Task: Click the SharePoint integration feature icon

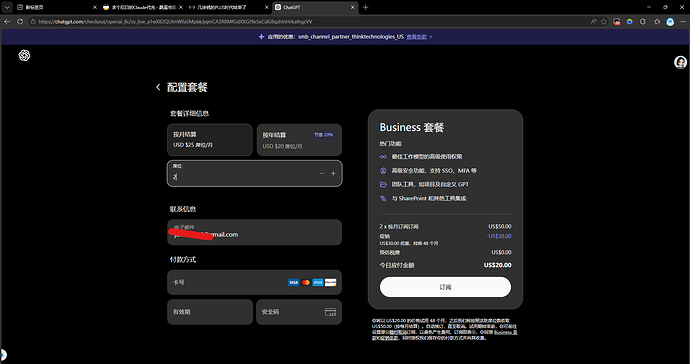Action: coord(383,199)
